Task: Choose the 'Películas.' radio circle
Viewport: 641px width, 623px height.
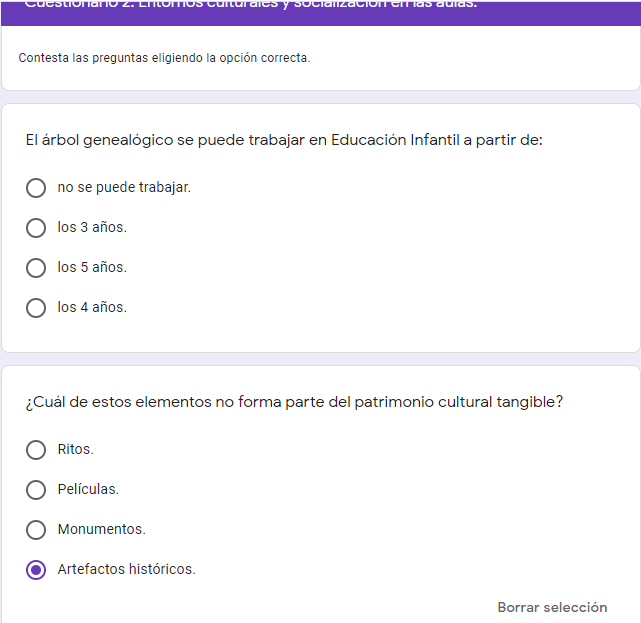Action: click(36, 490)
